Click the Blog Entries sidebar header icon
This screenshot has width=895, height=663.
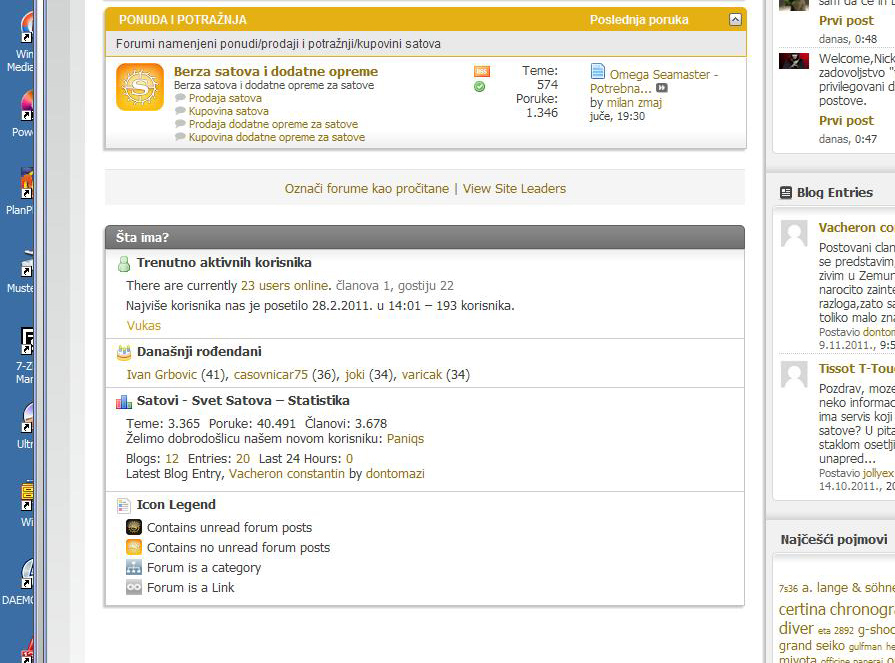tap(786, 192)
